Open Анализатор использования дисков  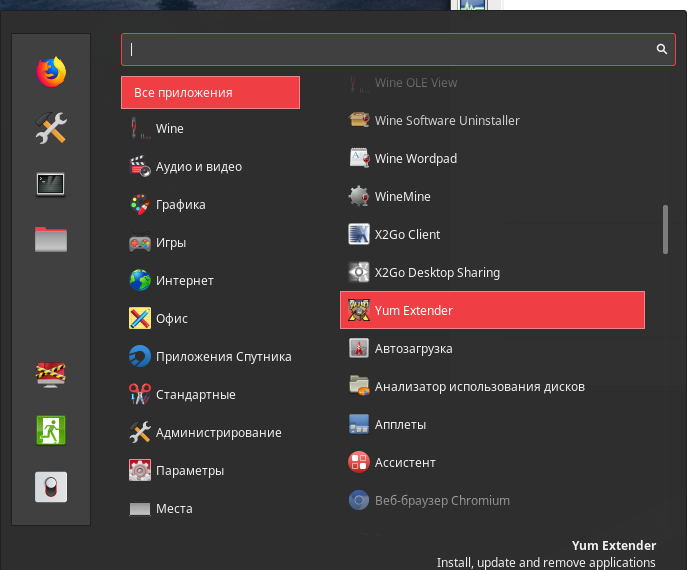point(492,386)
